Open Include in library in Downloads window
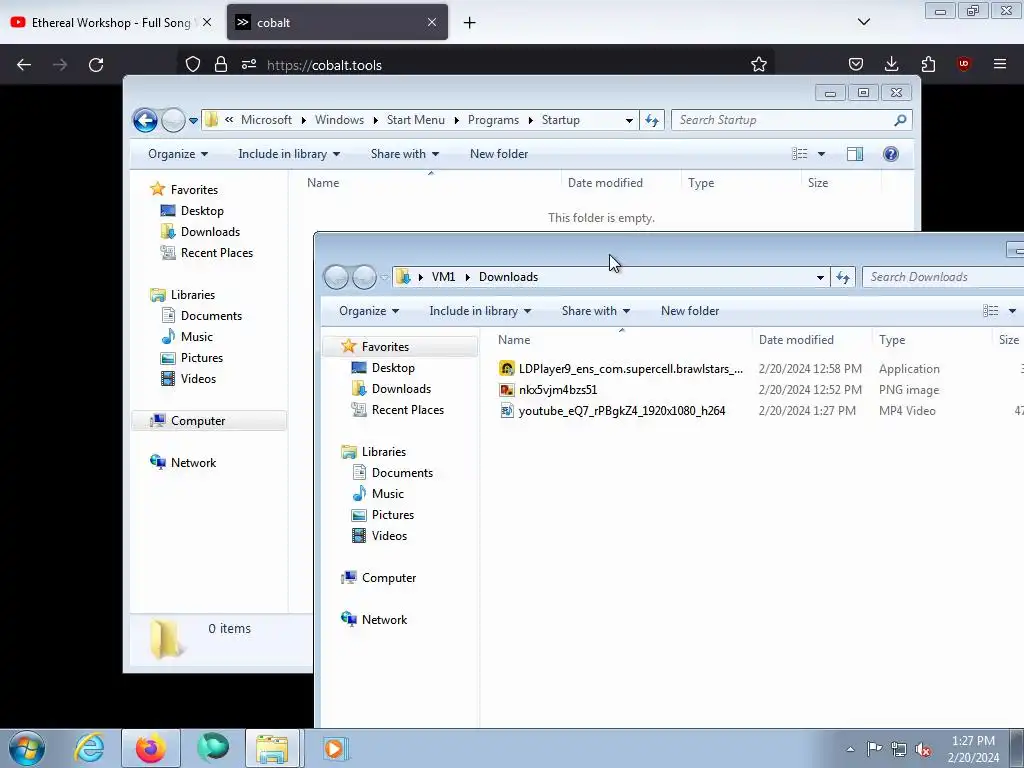1024x768 pixels. click(480, 311)
